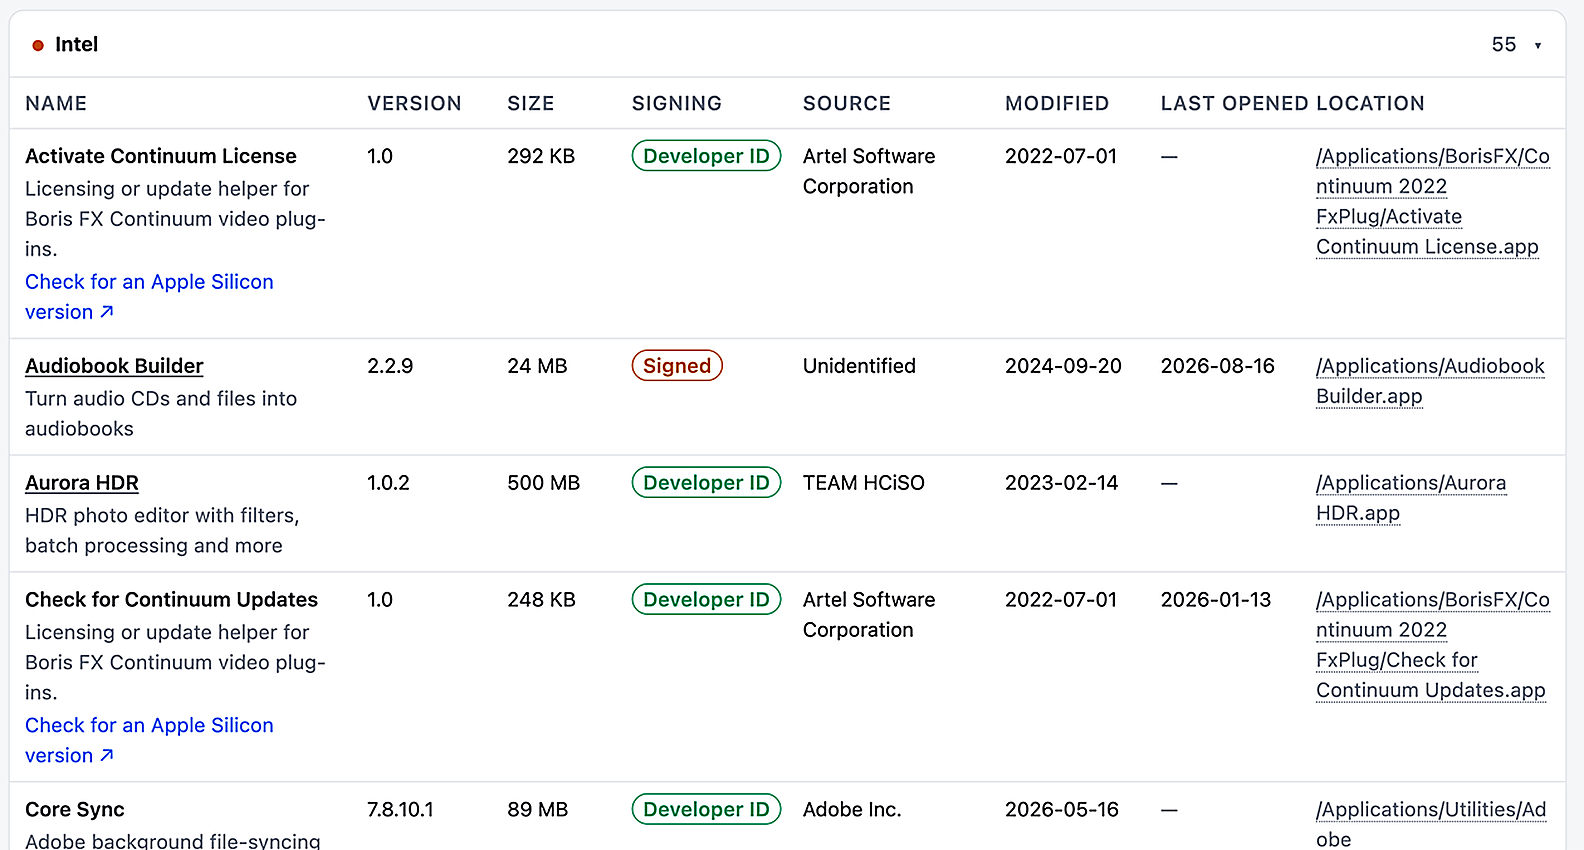Select the 24 MB size value
The image size is (1584, 850).
tap(537, 366)
